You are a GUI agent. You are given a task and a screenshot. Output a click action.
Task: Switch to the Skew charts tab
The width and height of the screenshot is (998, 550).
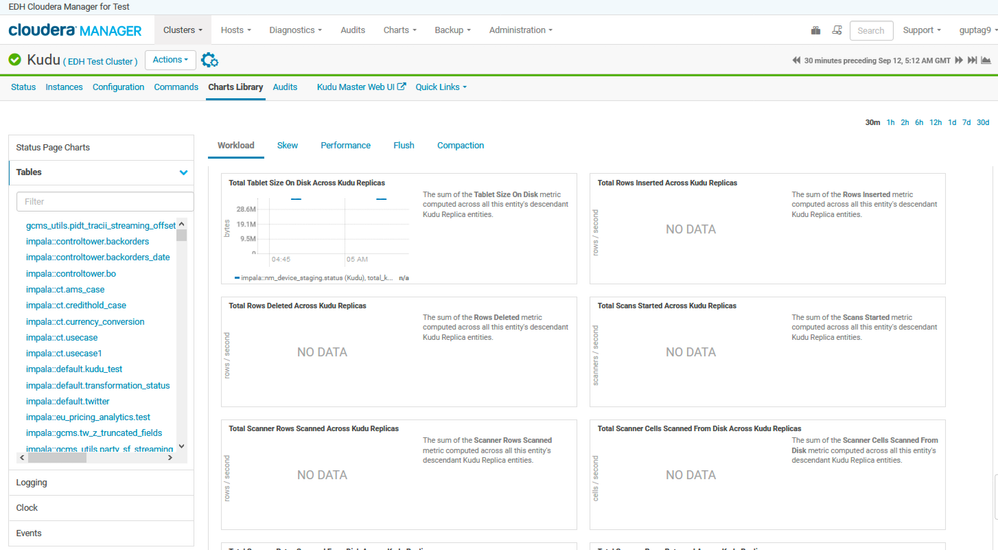click(x=288, y=146)
